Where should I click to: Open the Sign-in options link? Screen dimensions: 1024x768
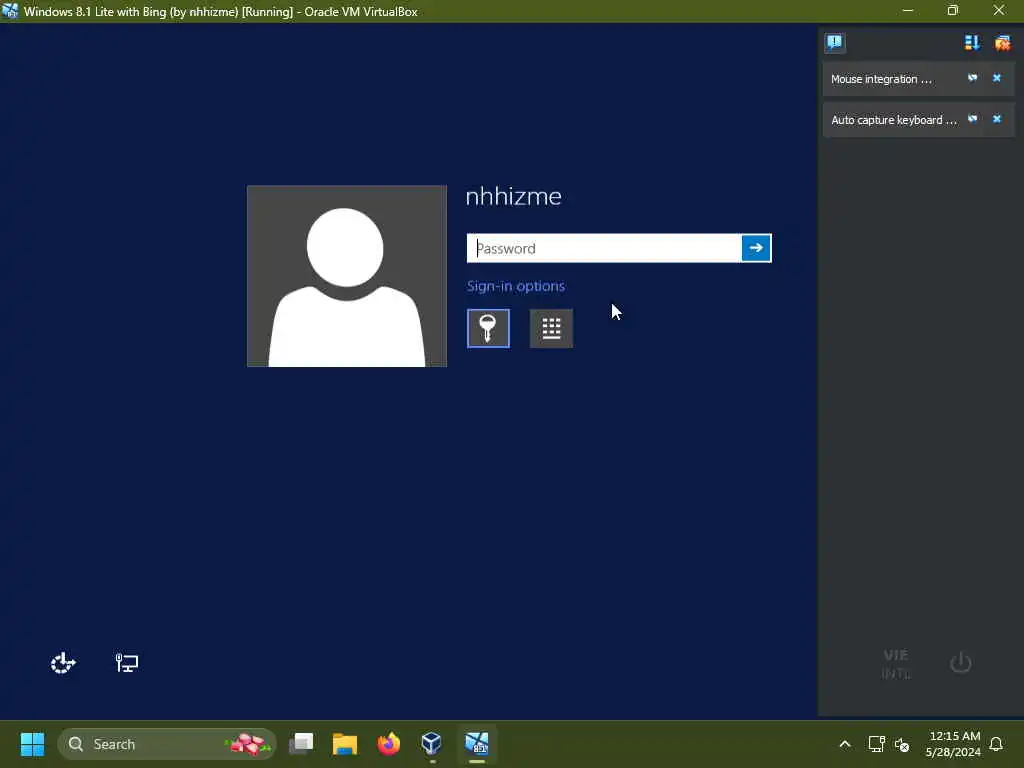pyautogui.click(x=516, y=286)
